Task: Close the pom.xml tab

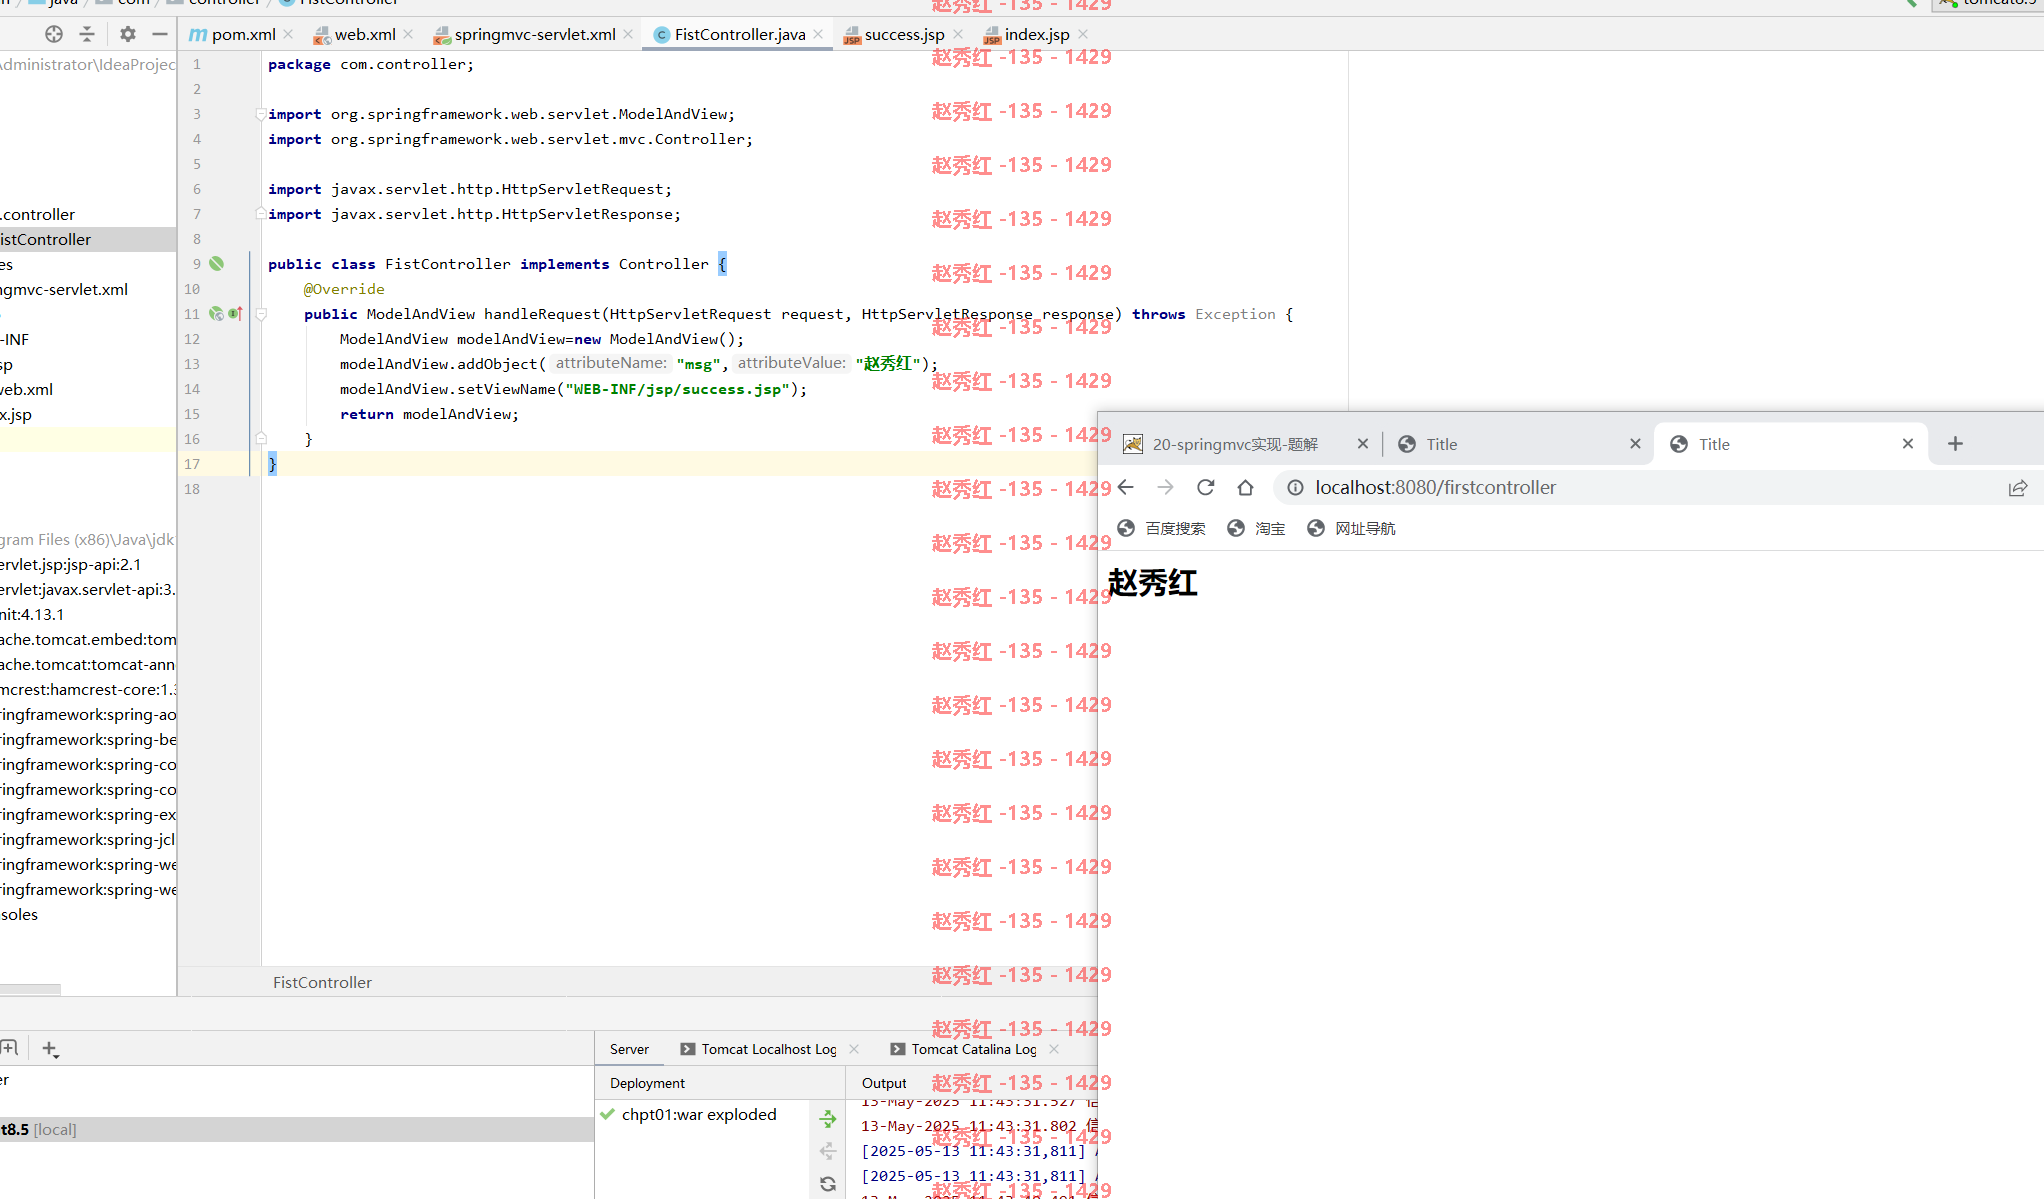Action: pyautogui.click(x=289, y=34)
